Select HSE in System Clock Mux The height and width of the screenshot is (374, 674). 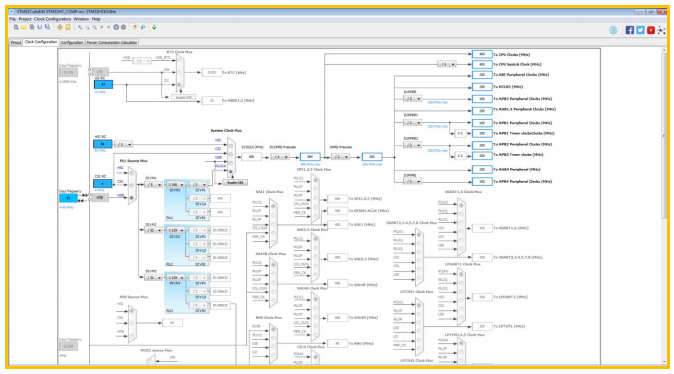pos(231,162)
